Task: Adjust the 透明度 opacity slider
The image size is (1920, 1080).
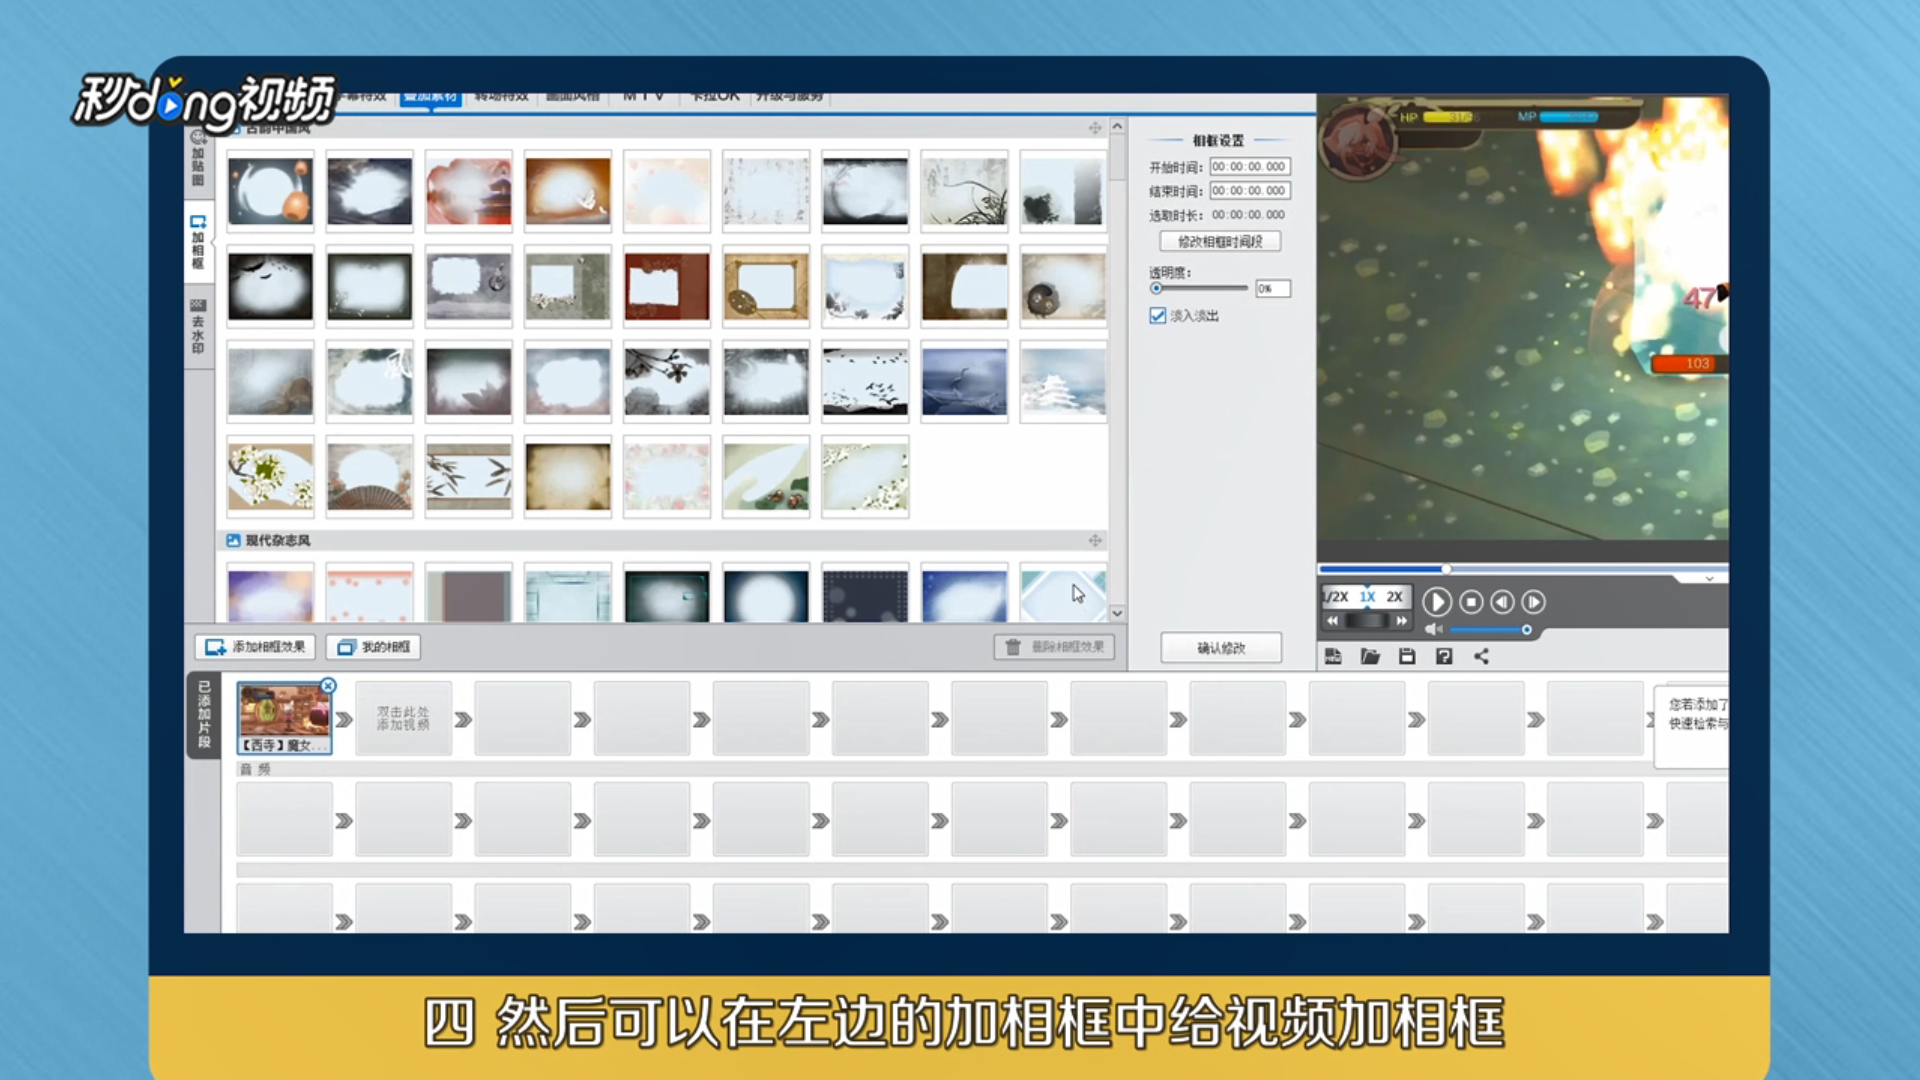Action: point(1199,289)
